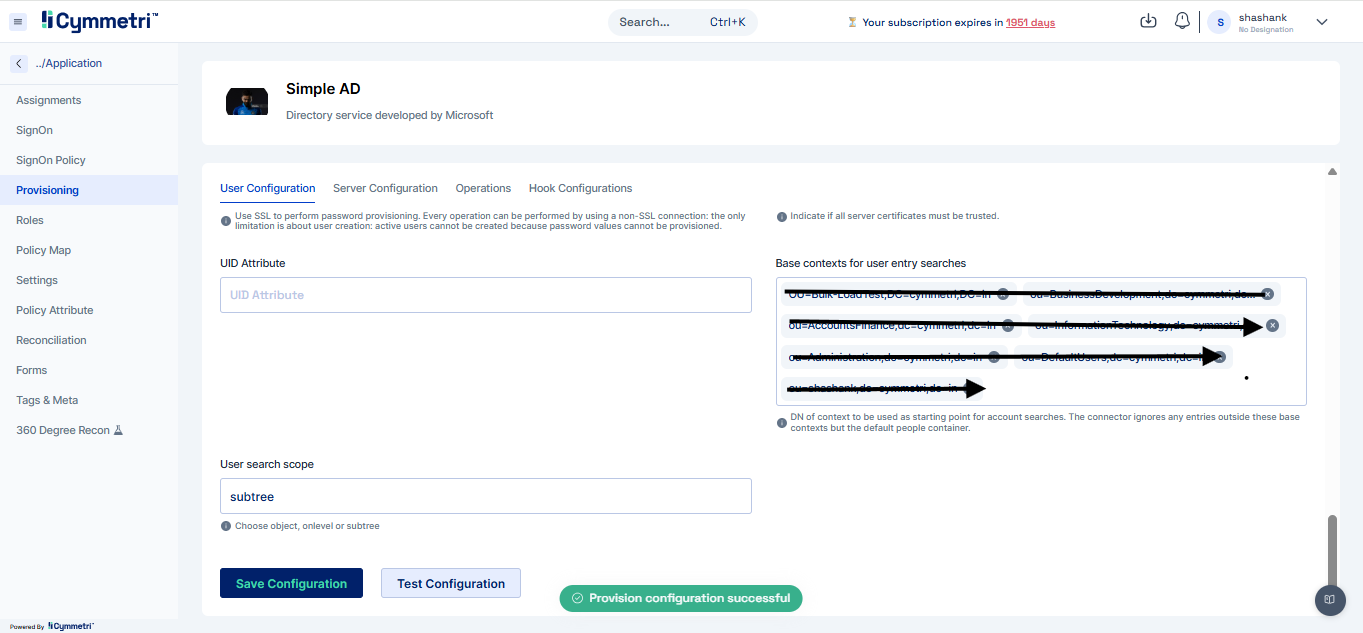Screen dimensions: 1363x633
Task: Click the back arrow beside ../Application
Action: [x=19, y=63]
